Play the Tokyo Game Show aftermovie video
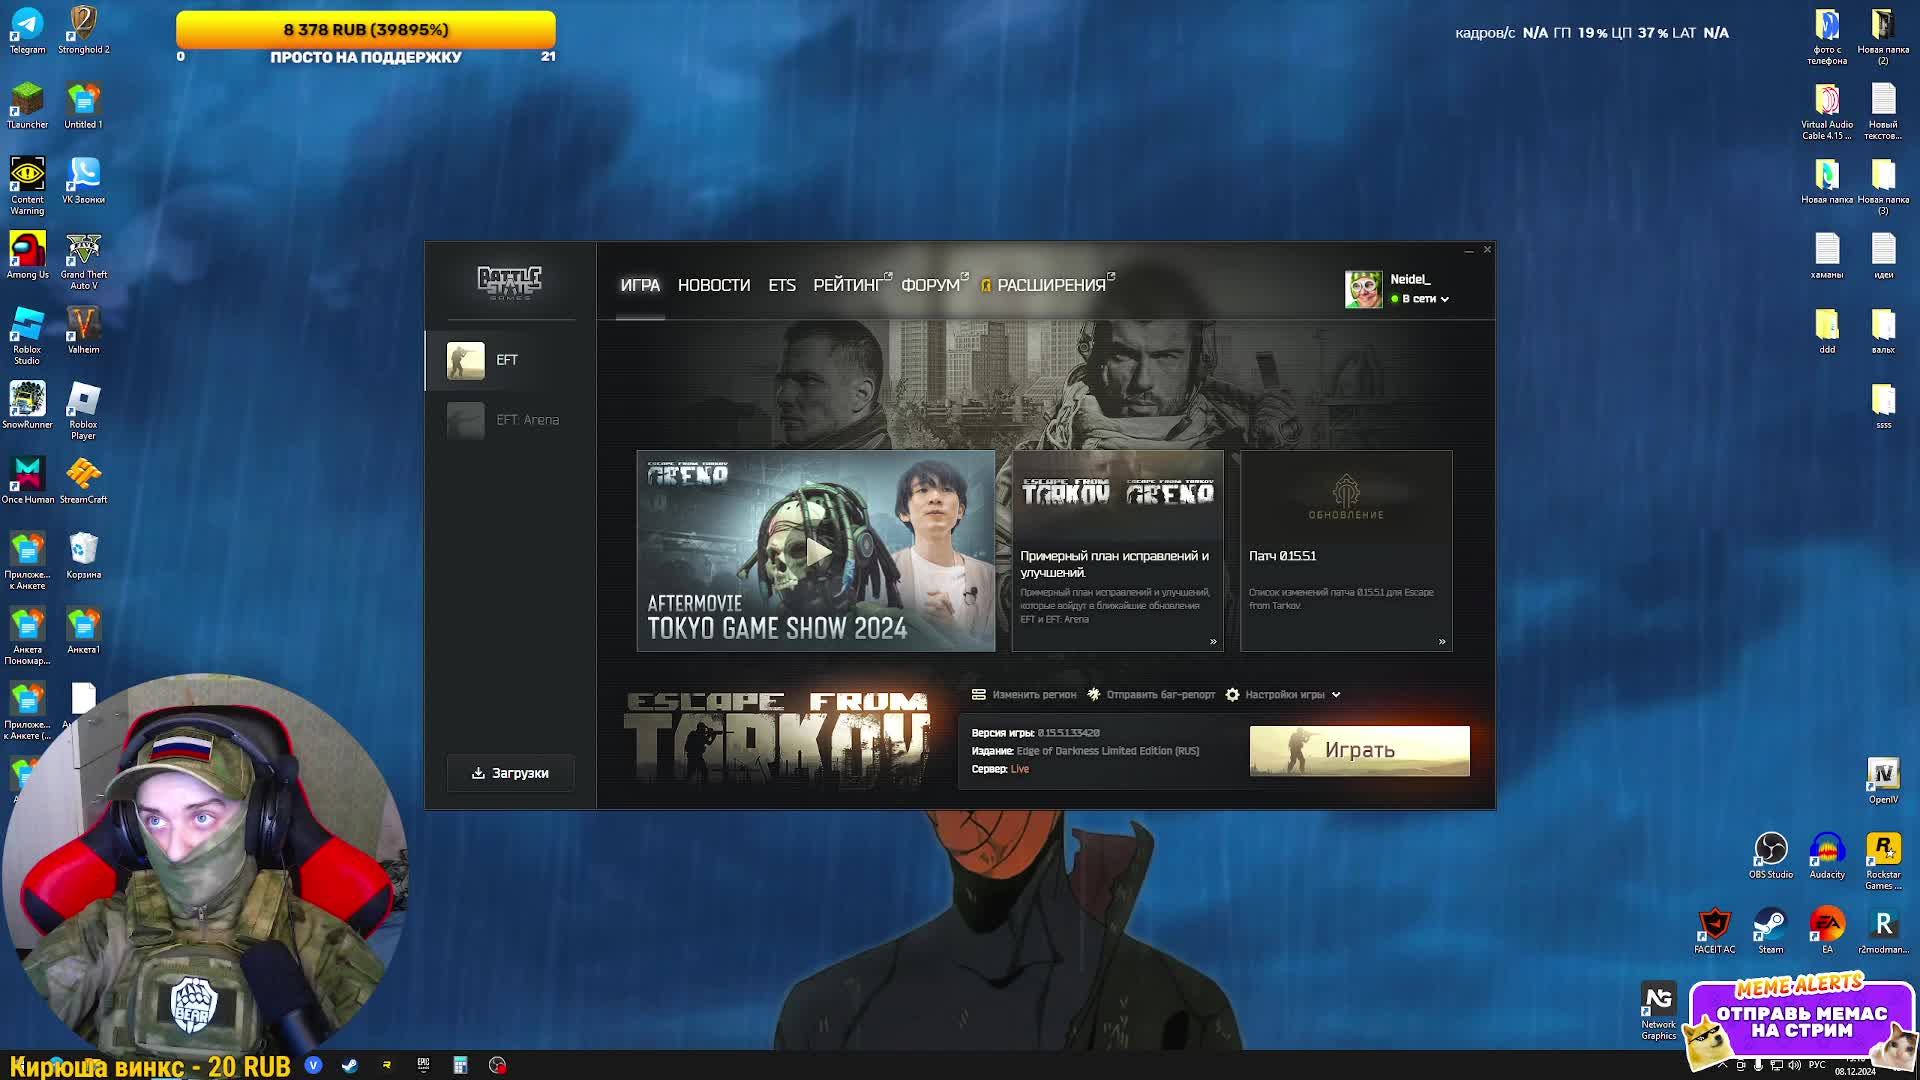This screenshot has width=1920, height=1080. point(817,552)
